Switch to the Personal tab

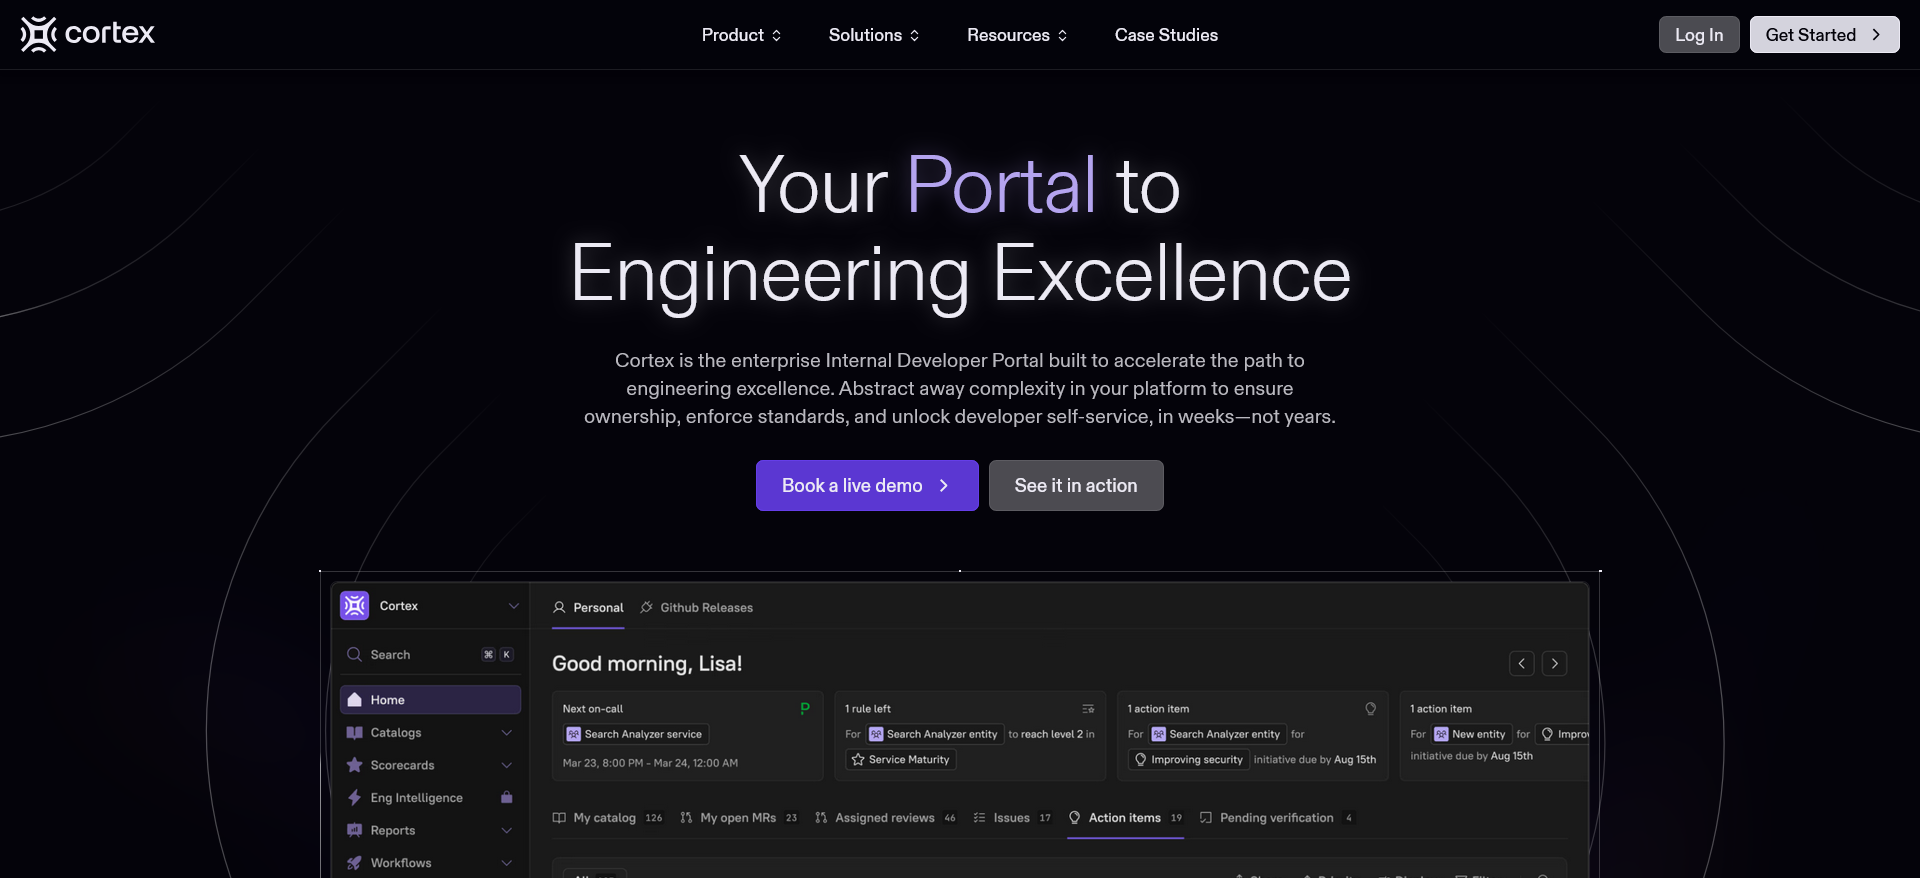pos(588,608)
